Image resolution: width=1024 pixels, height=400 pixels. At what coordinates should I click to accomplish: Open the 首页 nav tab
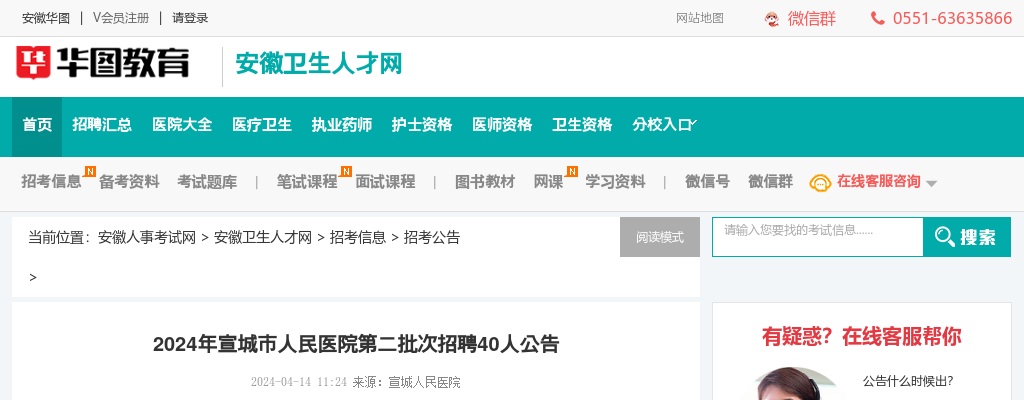tap(37, 125)
